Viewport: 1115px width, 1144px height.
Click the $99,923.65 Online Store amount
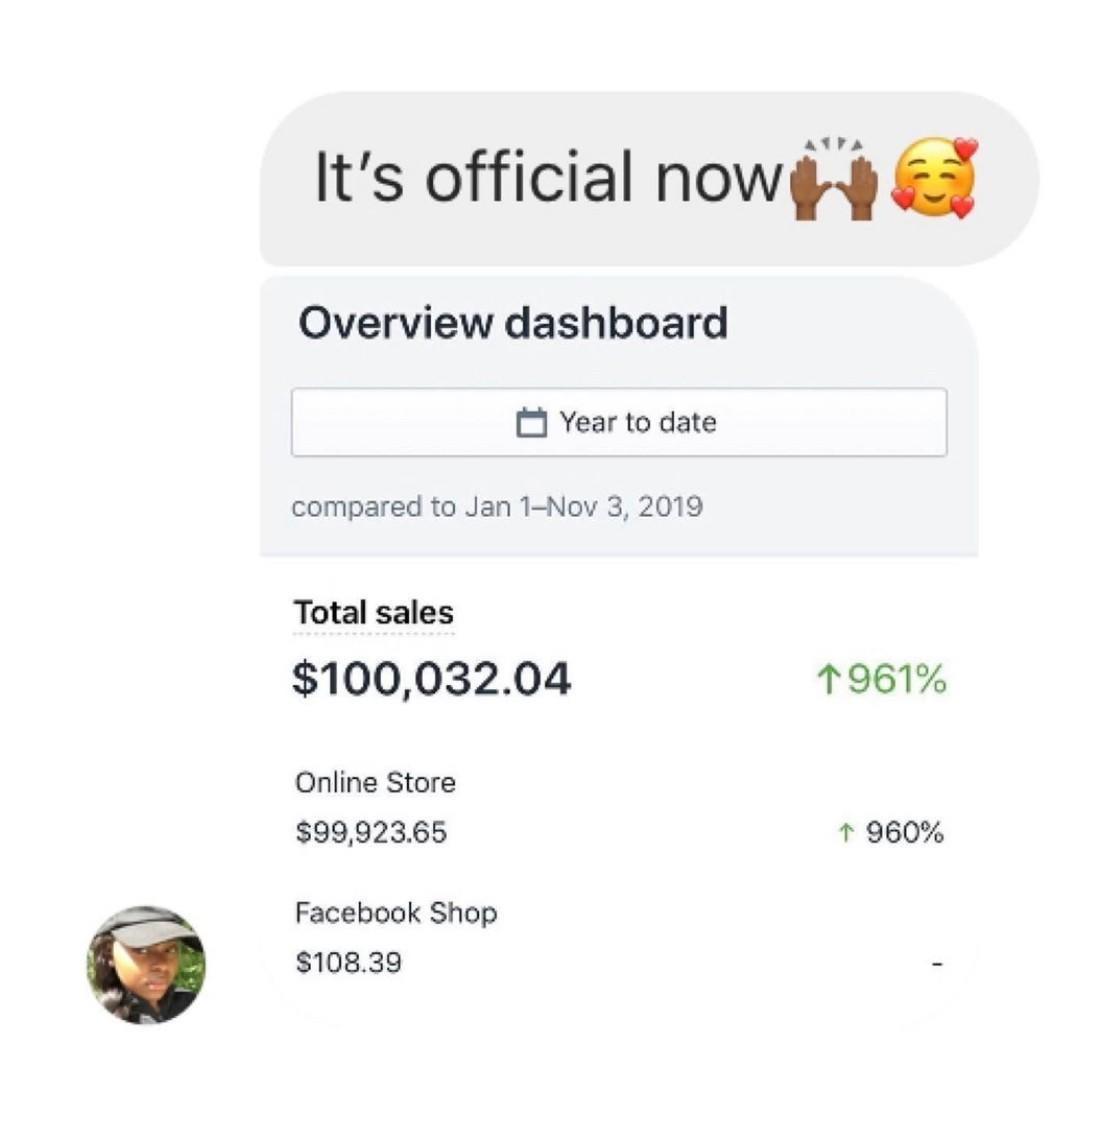(371, 833)
